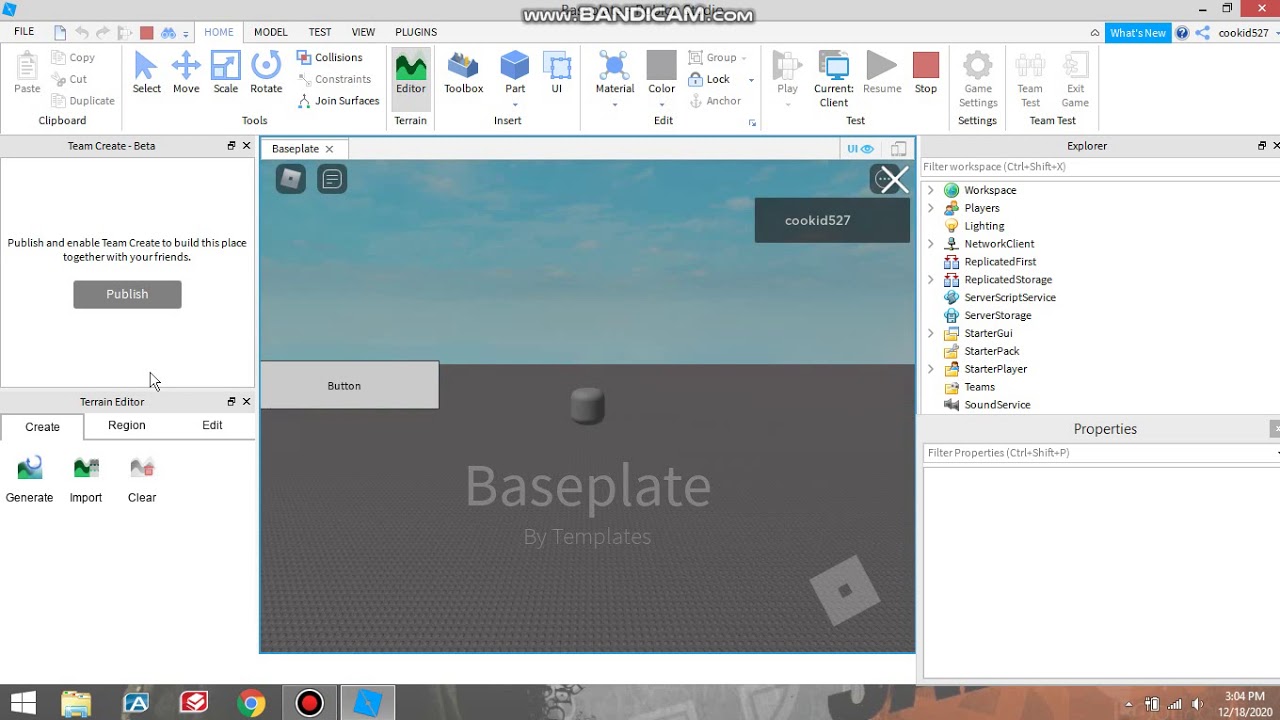Image resolution: width=1280 pixels, height=720 pixels.
Task: Click the Filter workspace search field
Action: (1098, 167)
